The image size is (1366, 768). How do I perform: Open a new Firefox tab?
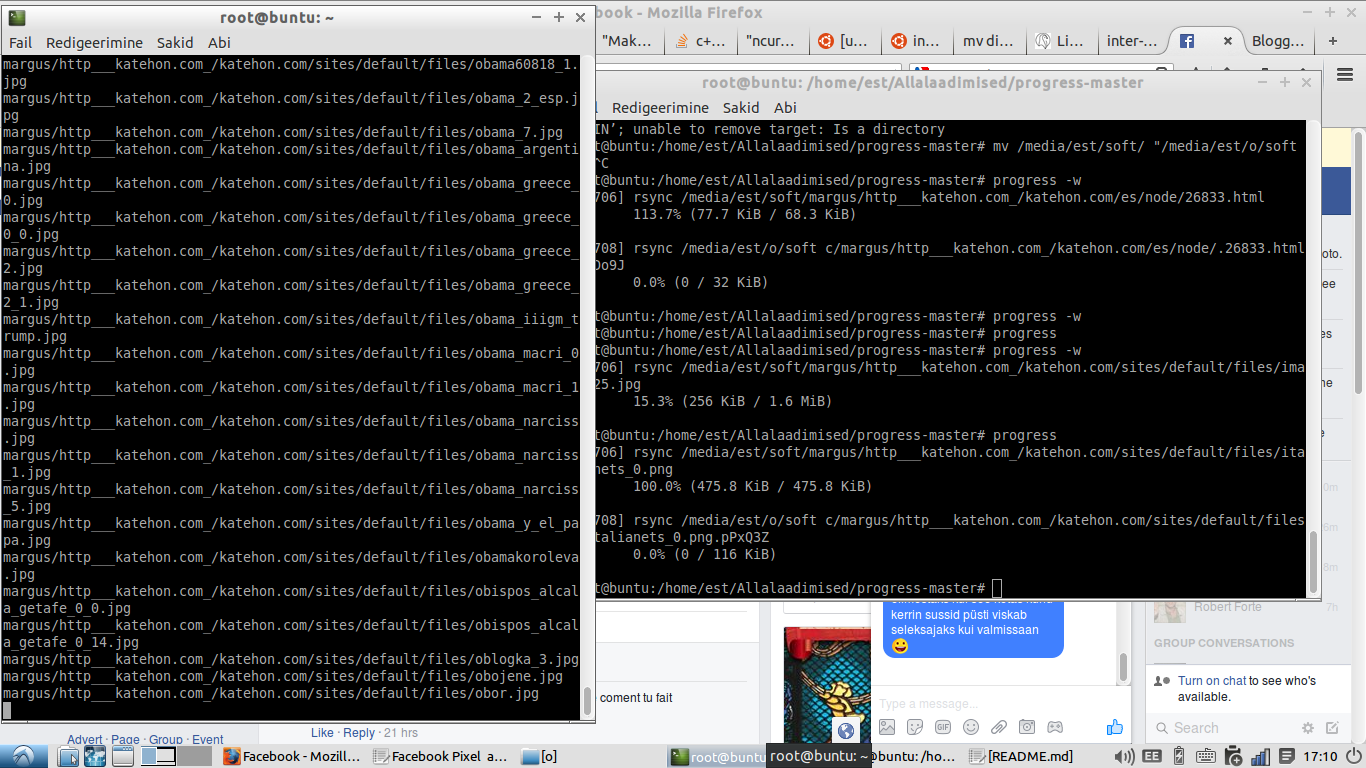click(x=1333, y=41)
